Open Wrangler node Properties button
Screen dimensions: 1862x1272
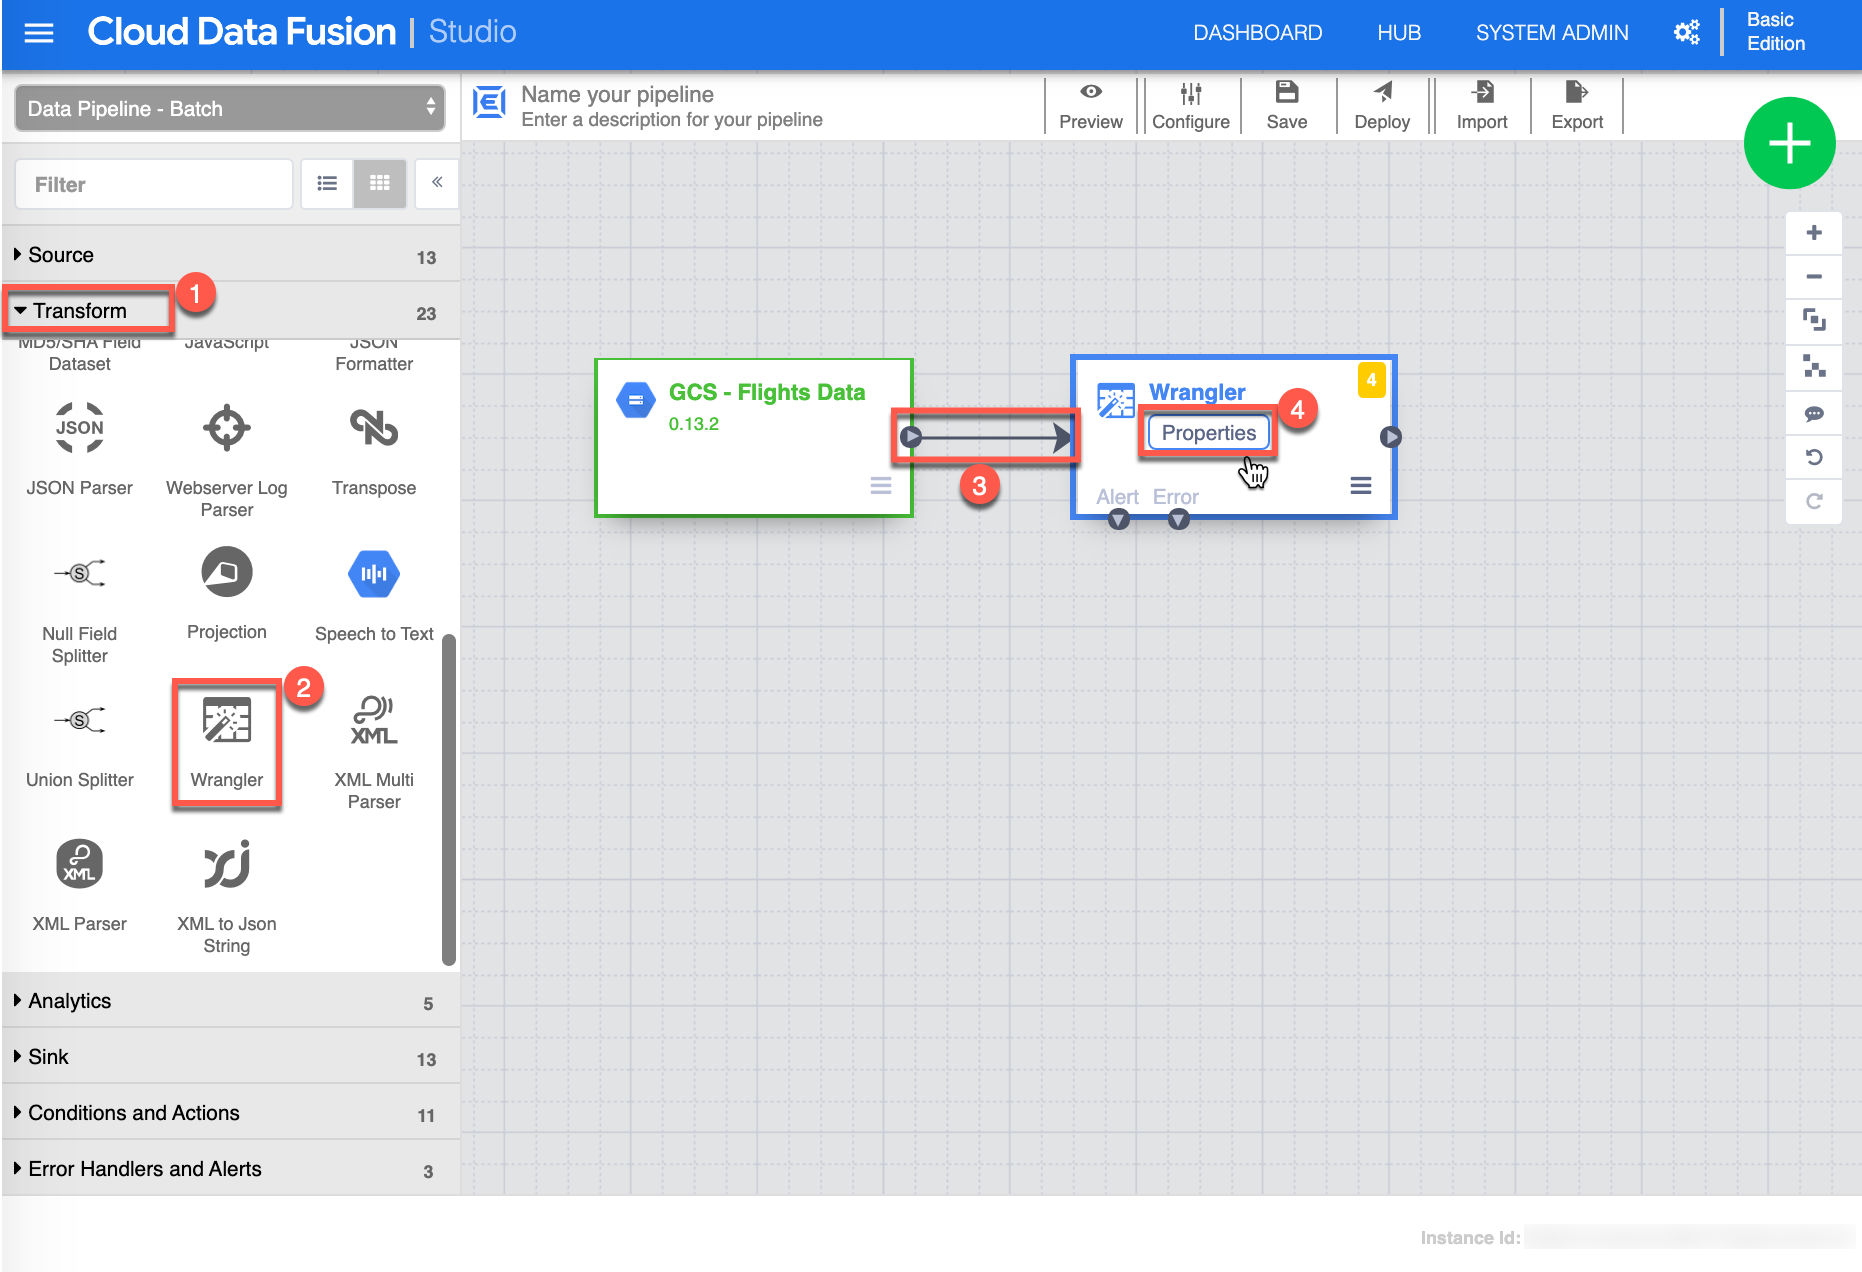point(1208,433)
